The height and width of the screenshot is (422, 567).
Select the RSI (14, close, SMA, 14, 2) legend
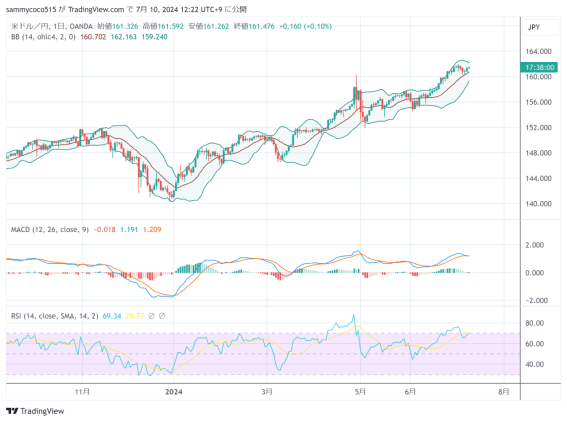coord(54,316)
